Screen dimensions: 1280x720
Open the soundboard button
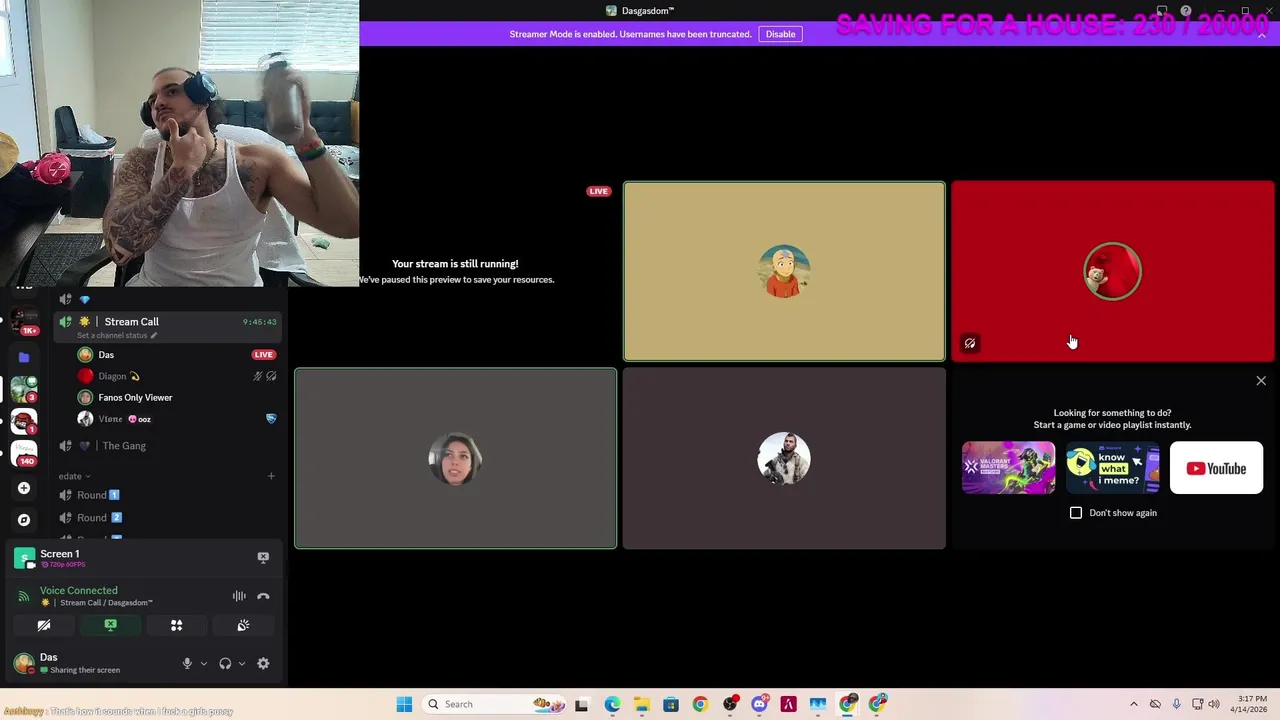(x=243, y=626)
